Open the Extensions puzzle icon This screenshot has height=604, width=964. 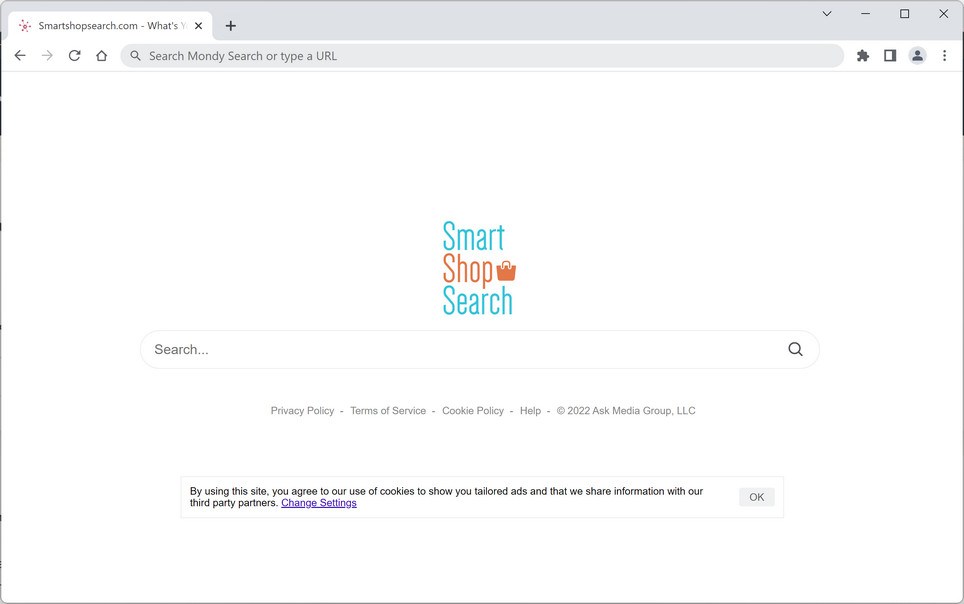pyautogui.click(x=863, y=56)
